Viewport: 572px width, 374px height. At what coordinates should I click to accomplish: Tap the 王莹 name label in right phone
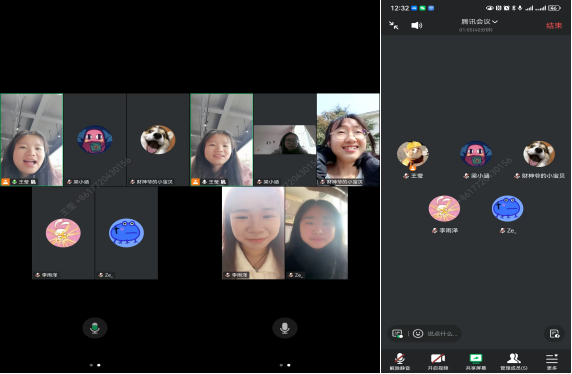(417, 176)
